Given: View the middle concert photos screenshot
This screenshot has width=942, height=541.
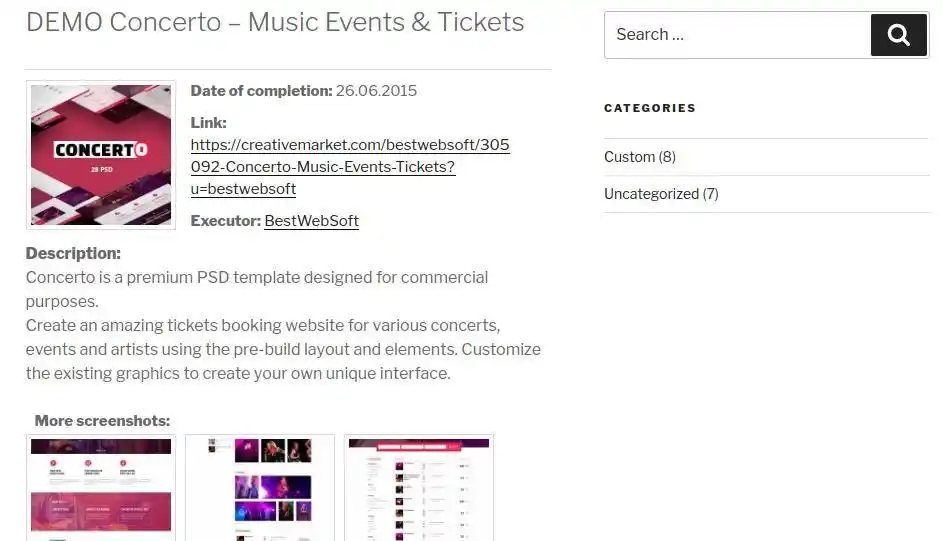Looking at the screenshot, I should coord(260,487).
